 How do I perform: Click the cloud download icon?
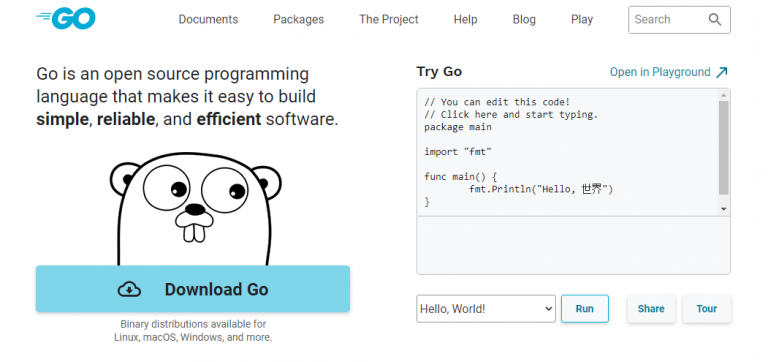[129, 289]
